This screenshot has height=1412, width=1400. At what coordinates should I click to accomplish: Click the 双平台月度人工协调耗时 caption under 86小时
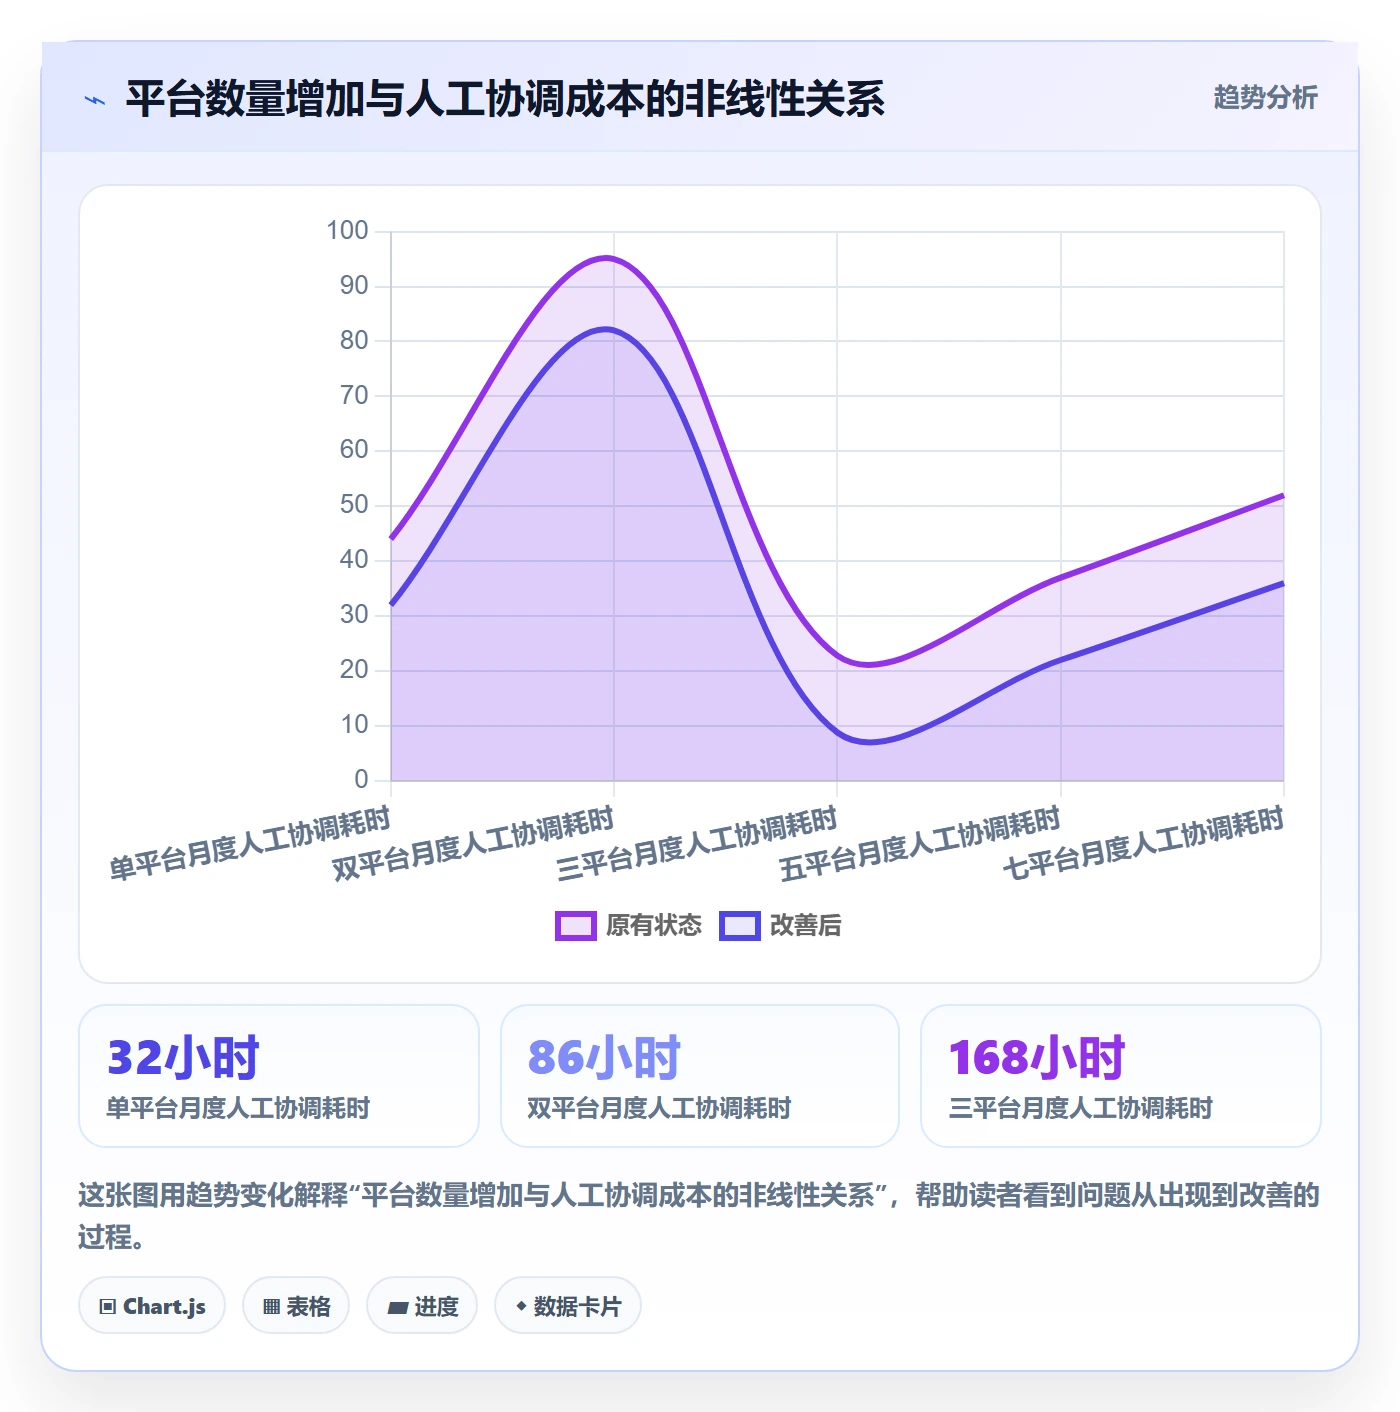coord(659,1108)
